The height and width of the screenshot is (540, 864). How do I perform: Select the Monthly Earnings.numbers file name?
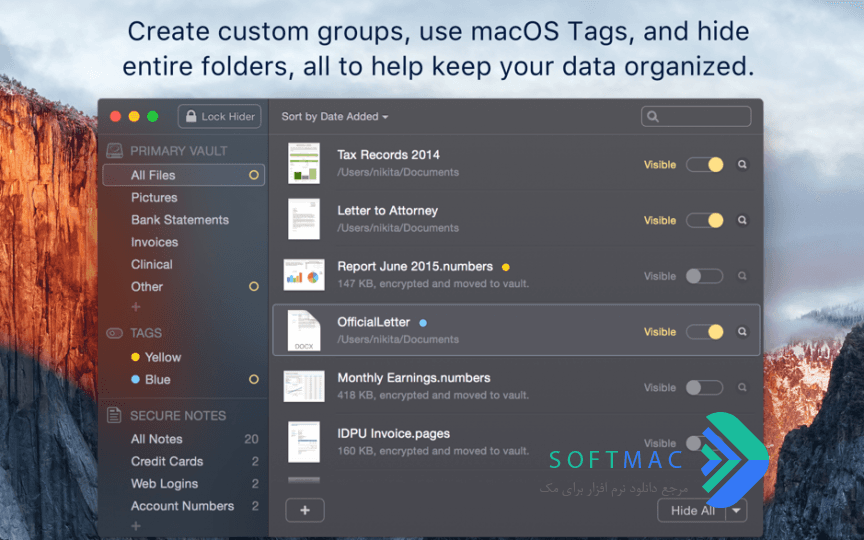click(414, 378)
